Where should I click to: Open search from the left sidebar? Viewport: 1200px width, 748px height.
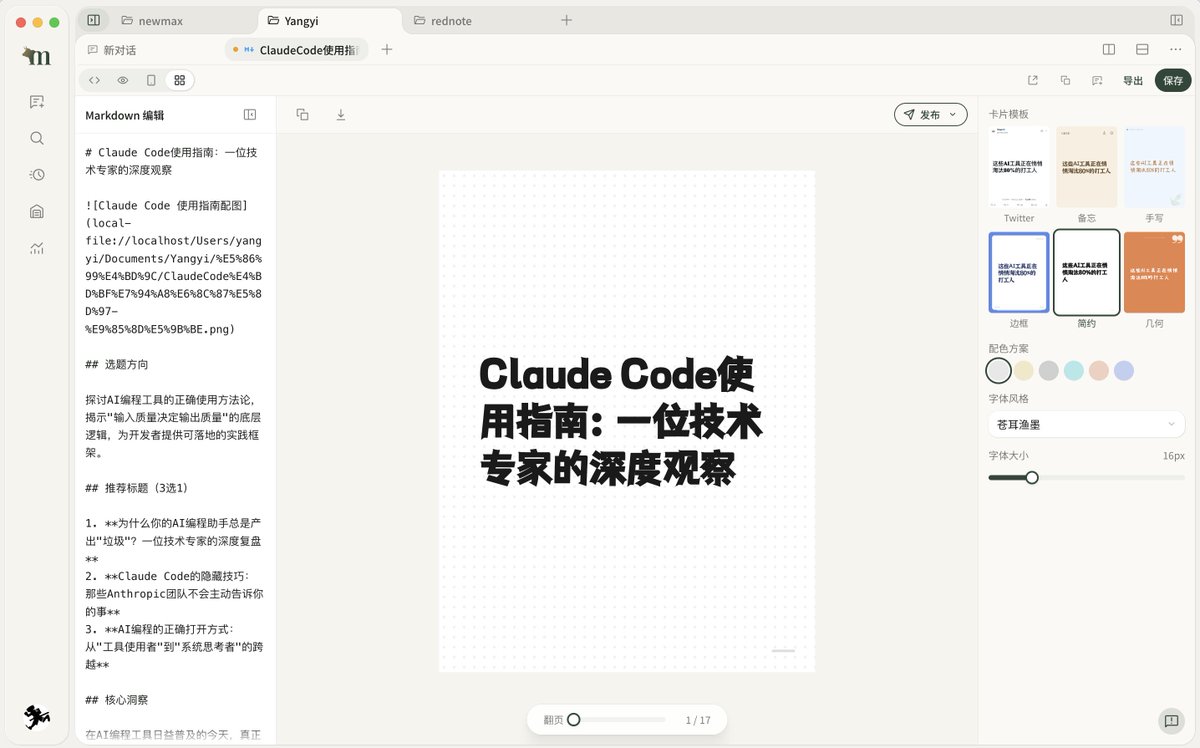click(37, 138)
